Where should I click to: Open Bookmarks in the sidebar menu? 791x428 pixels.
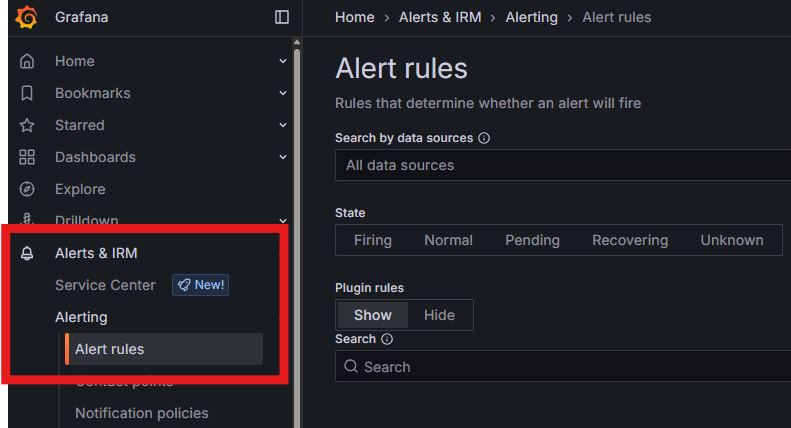[x=93, y=93]
